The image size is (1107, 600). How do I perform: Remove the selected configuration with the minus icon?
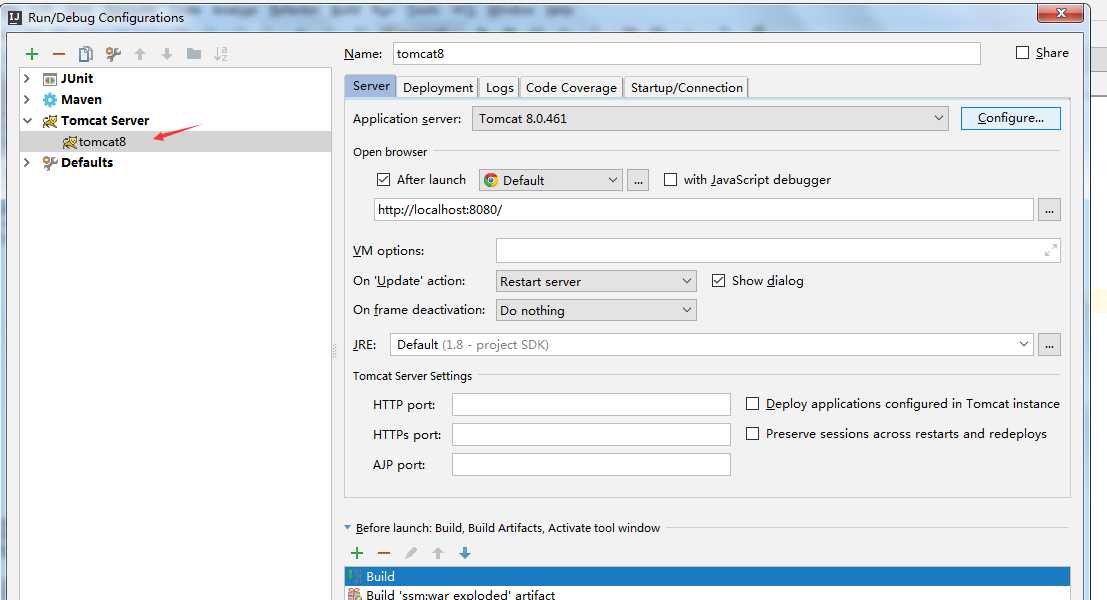[x=59, y=54]
